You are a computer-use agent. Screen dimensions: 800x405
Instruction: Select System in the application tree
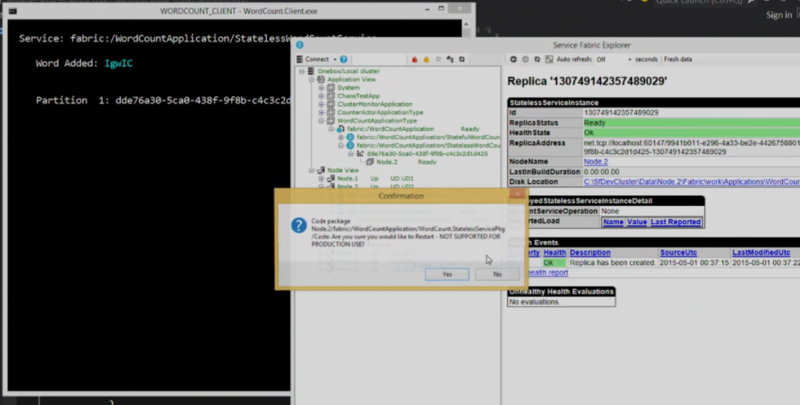[x=348, y=88]
